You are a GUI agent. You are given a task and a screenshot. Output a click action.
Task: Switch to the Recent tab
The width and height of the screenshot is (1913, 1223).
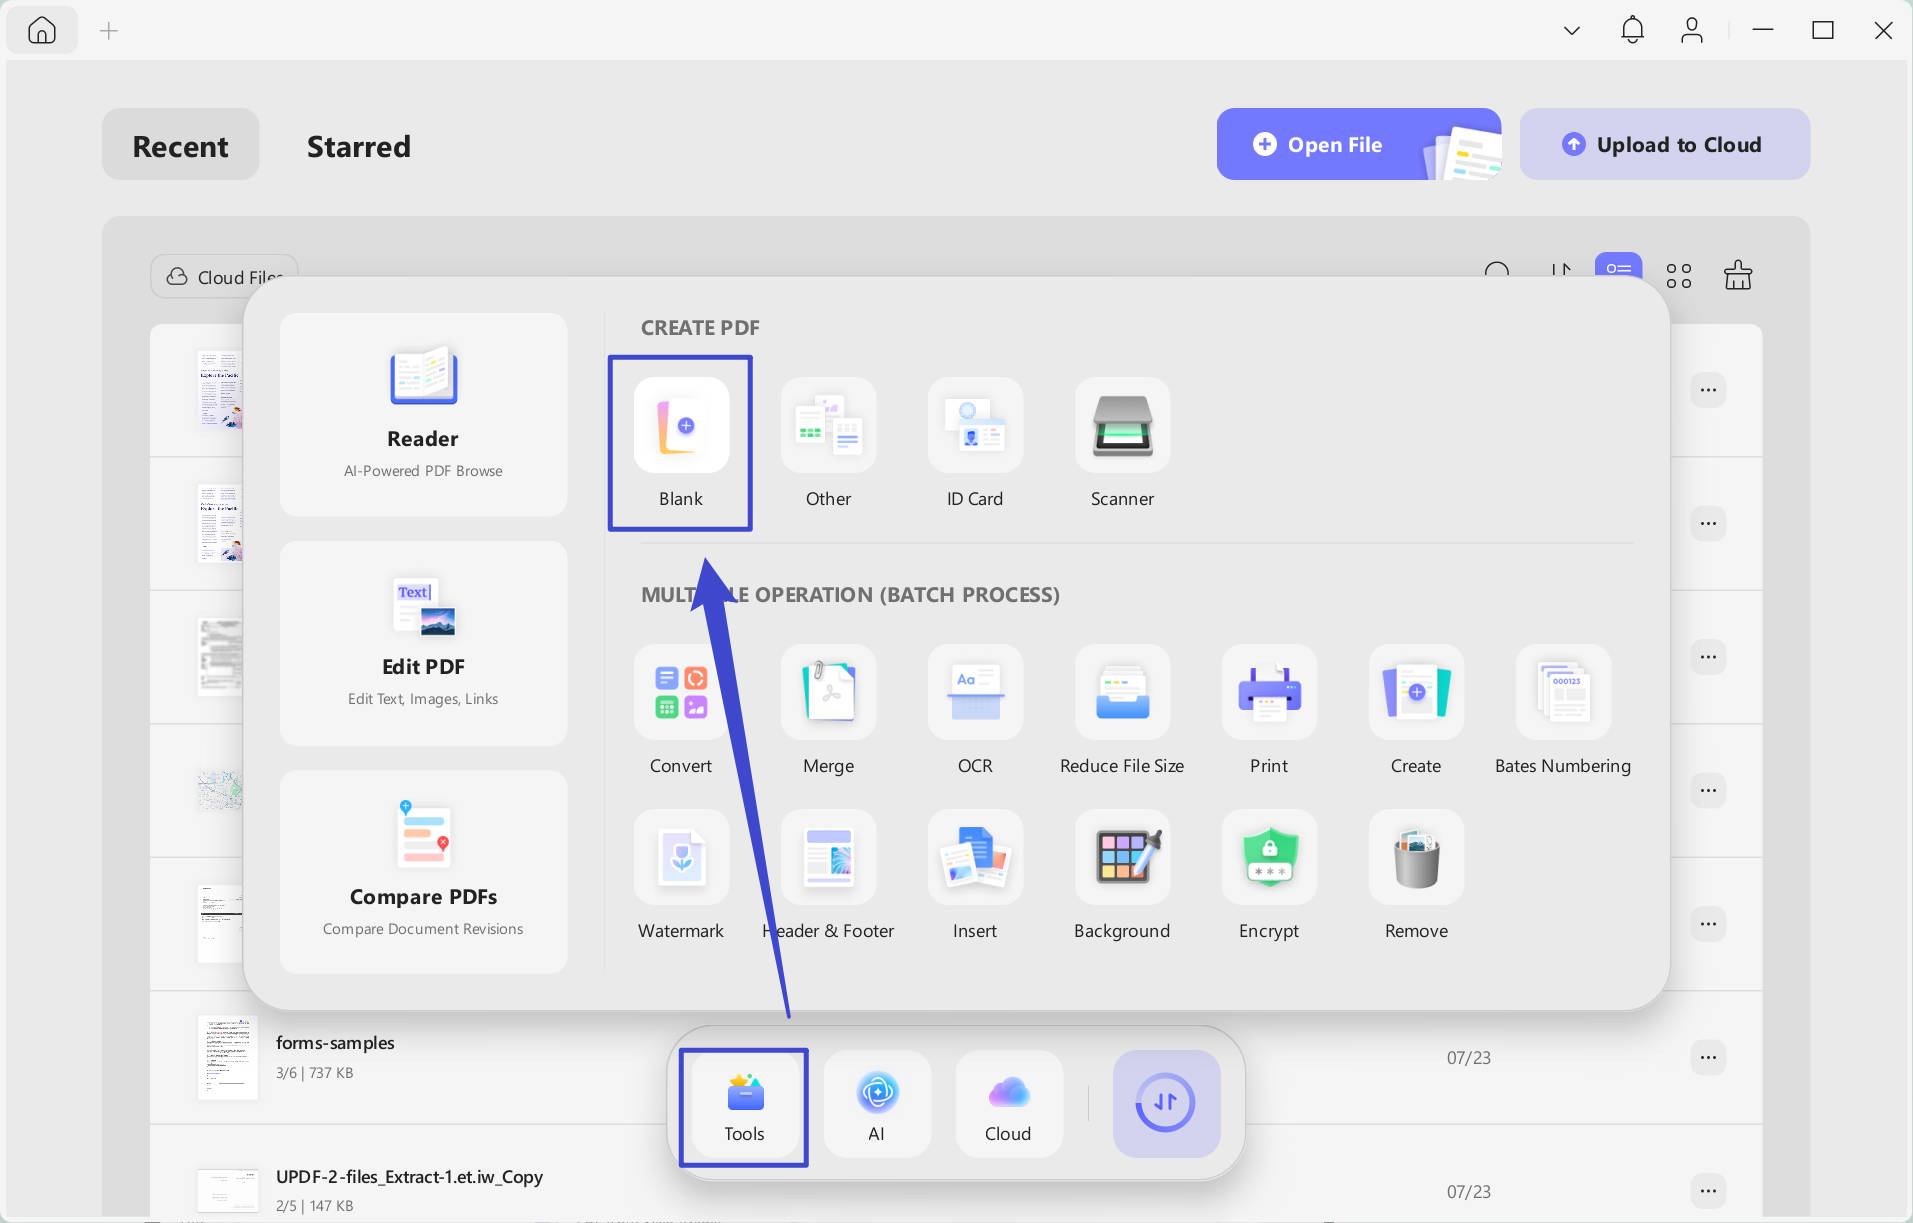point(180,145)
